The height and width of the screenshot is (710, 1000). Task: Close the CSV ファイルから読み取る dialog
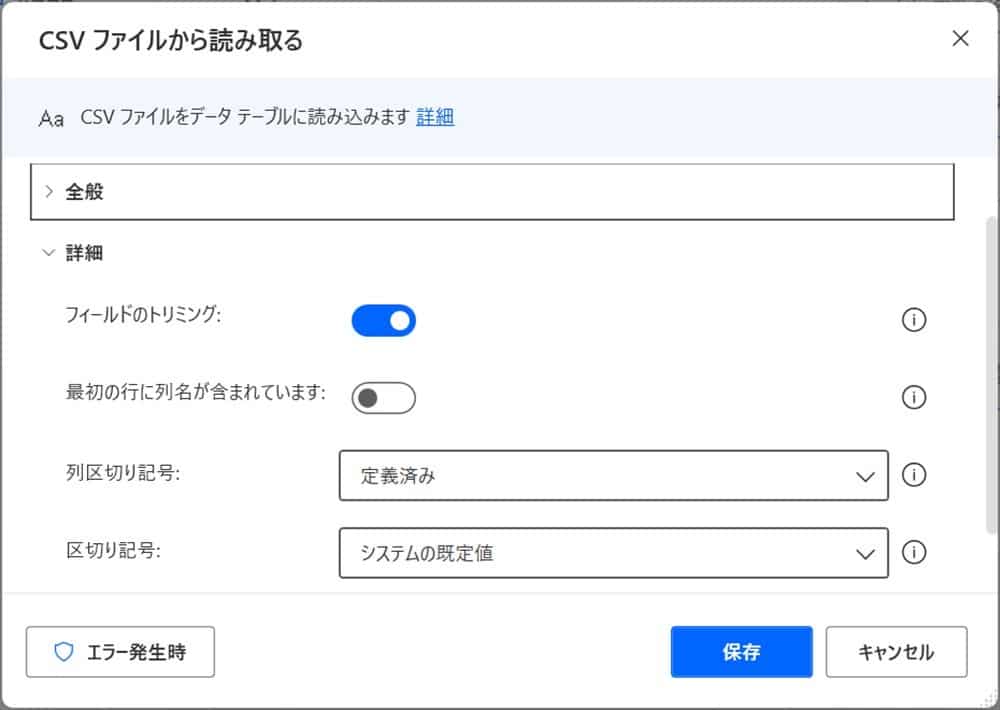[960, 39]
